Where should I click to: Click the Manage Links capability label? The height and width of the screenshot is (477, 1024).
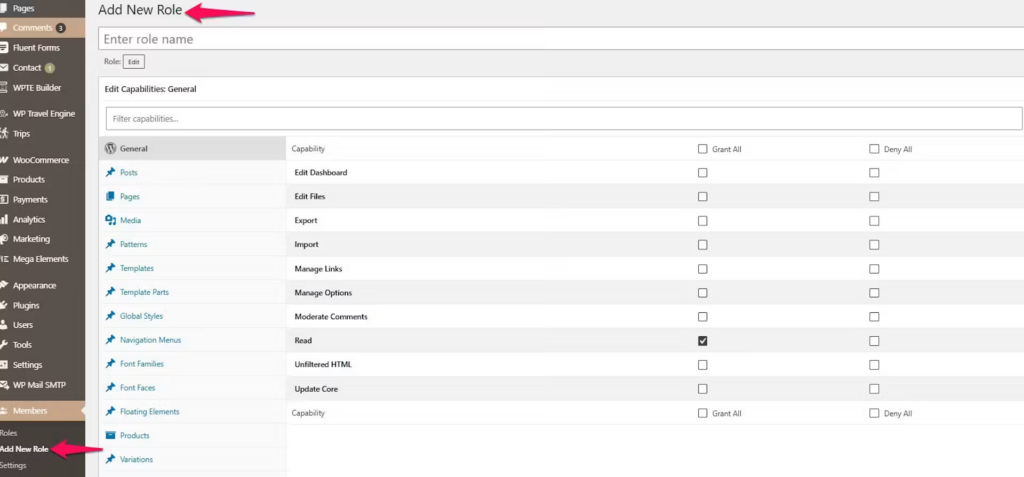(x=318, y=269)
